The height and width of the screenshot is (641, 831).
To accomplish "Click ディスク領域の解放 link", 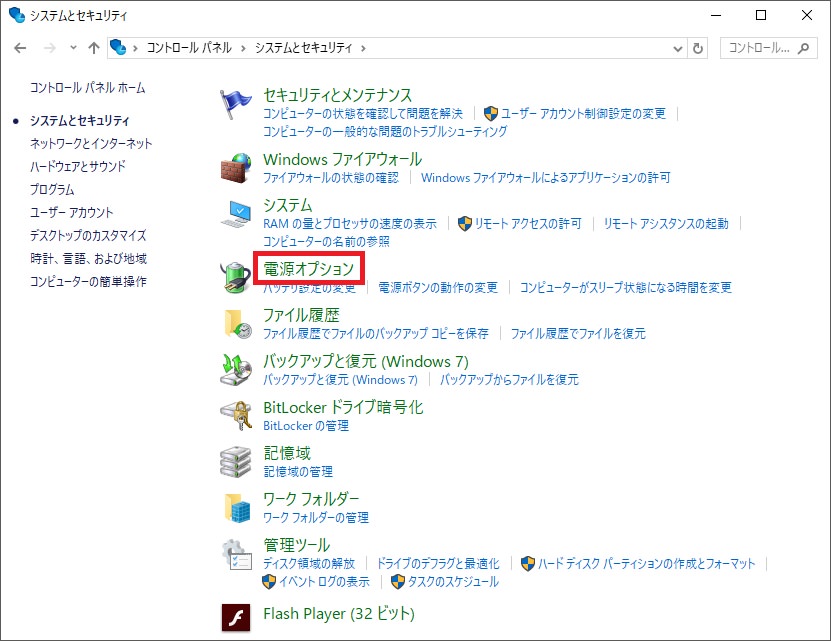I will point(309,564).
